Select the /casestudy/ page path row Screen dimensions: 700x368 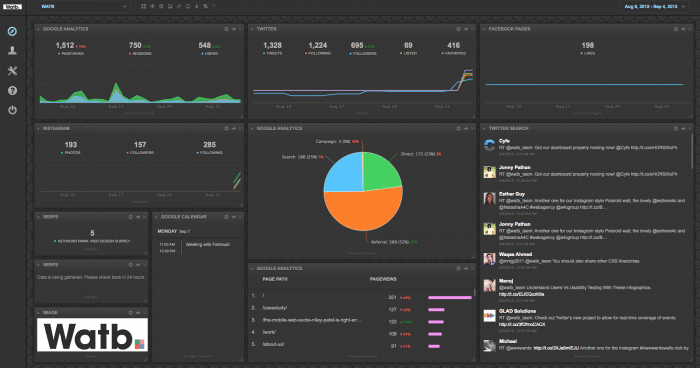(x=362, y=309)
